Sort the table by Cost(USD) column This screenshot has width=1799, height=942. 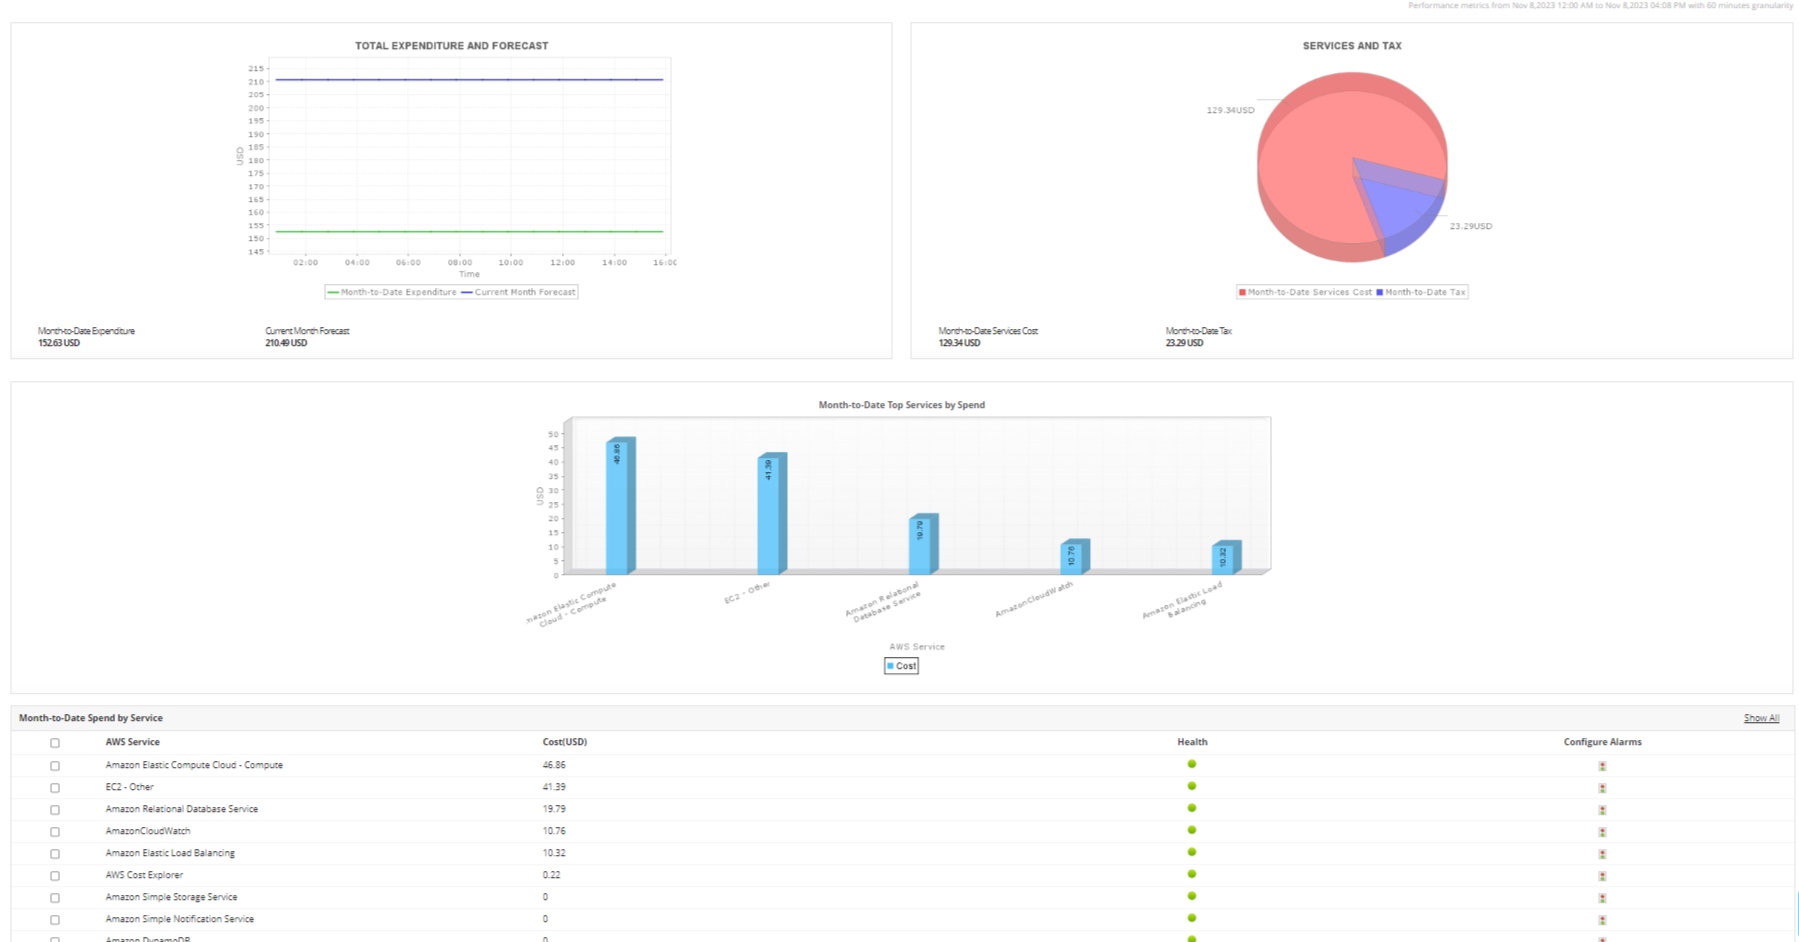(x=564, y=742)
